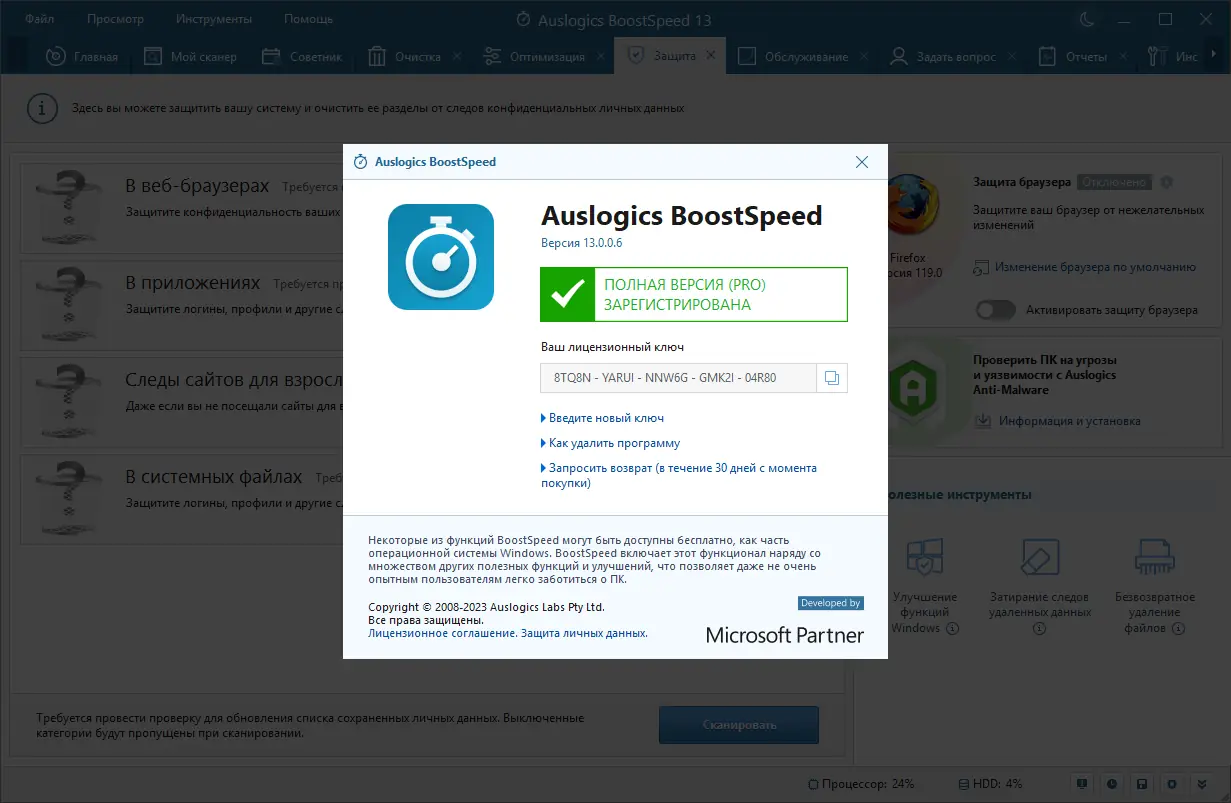Image resolution: width=1231 pixels, height=803 pixels.
Task: Open the Инструменты menu
Action: (x=214, y=19)
